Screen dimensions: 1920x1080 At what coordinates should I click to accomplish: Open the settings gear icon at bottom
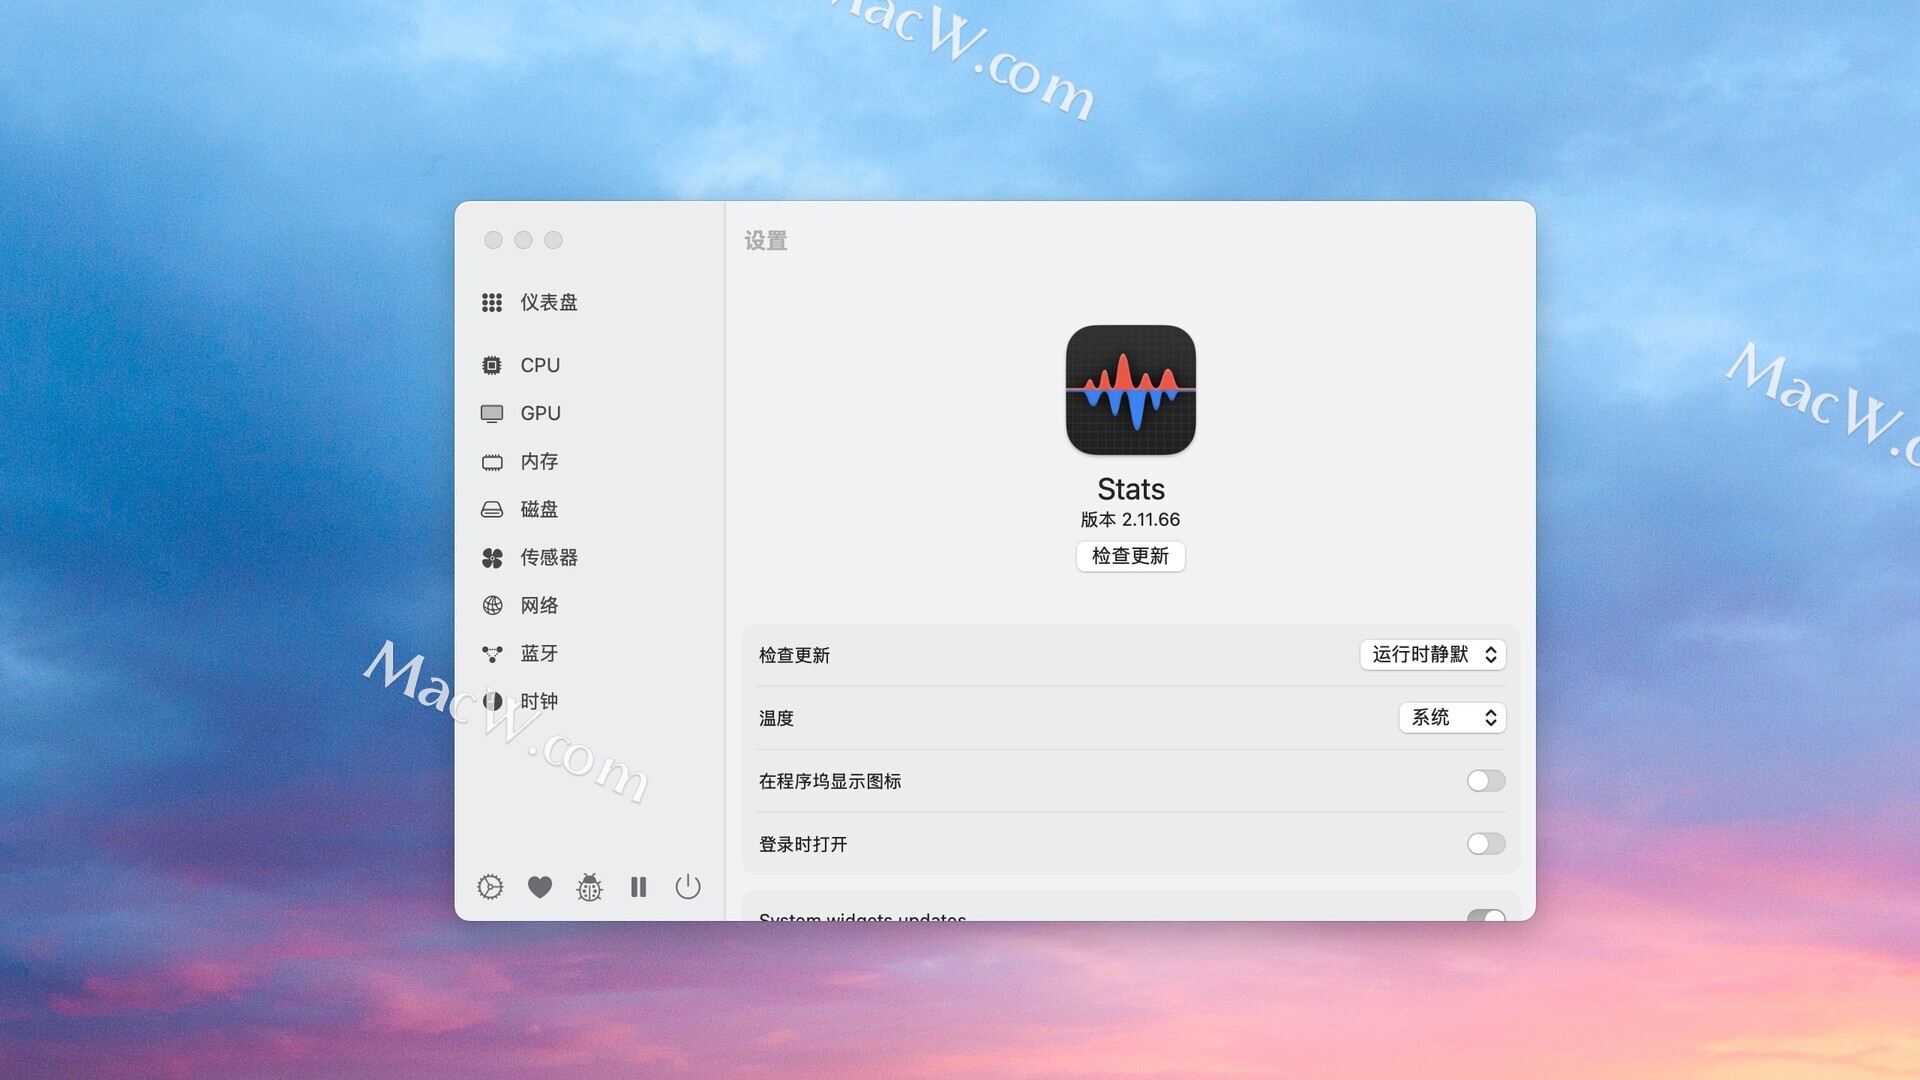click(490, 887)
